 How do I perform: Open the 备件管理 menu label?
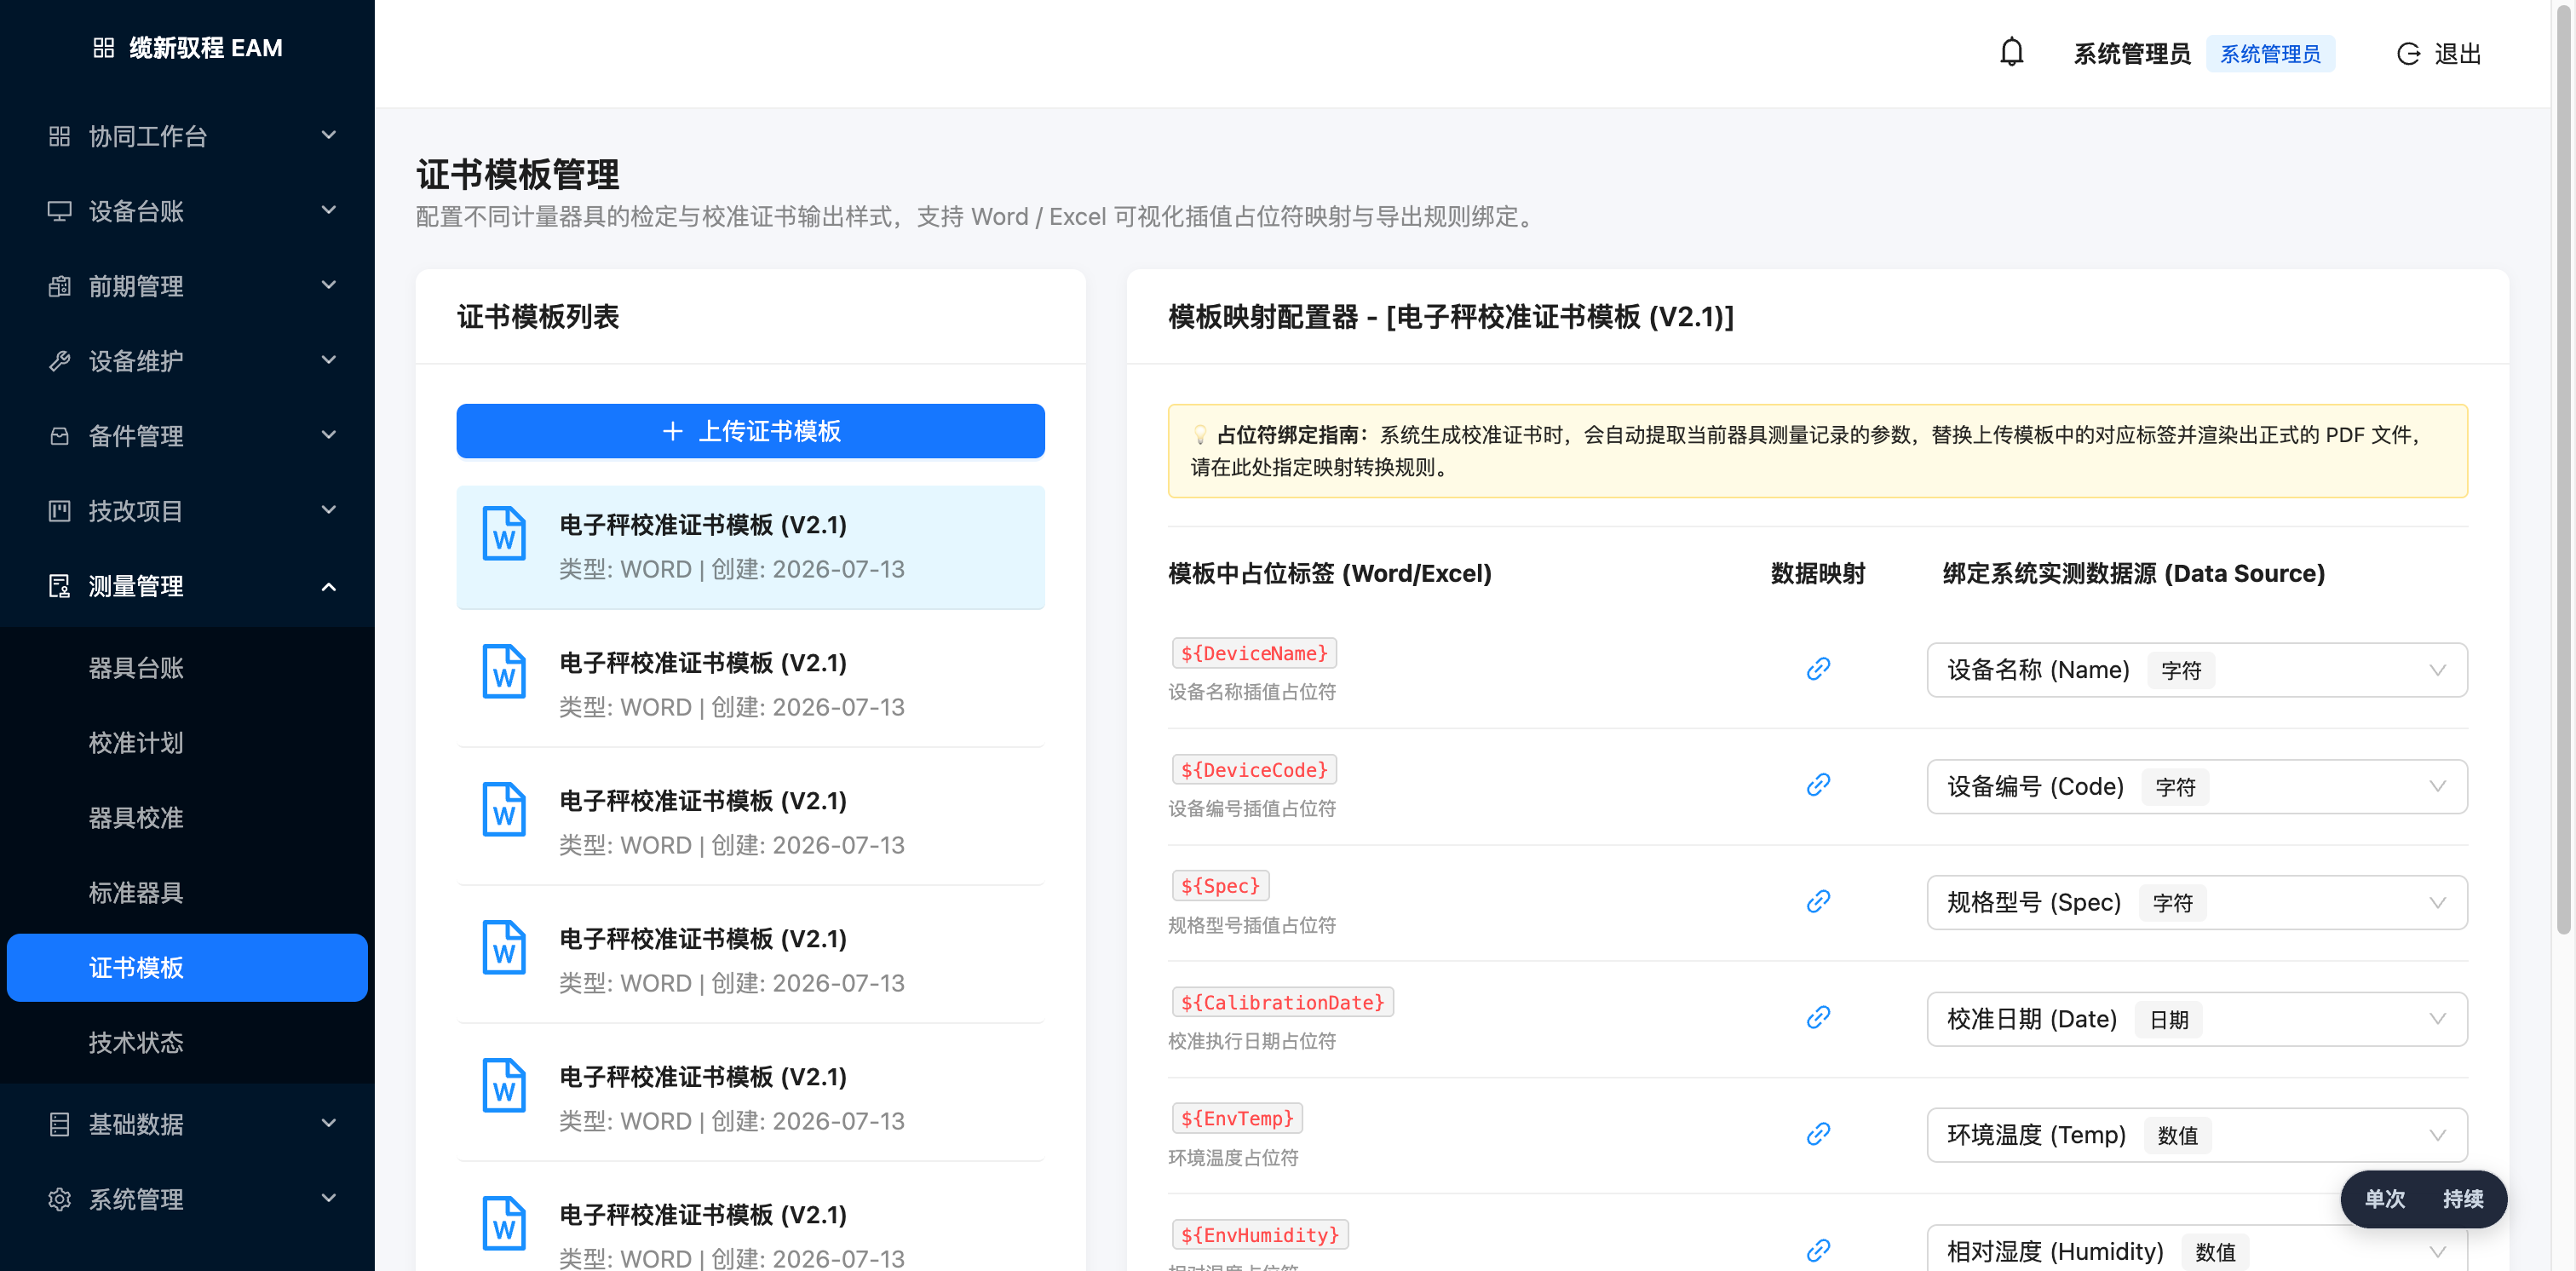point(136,436)
